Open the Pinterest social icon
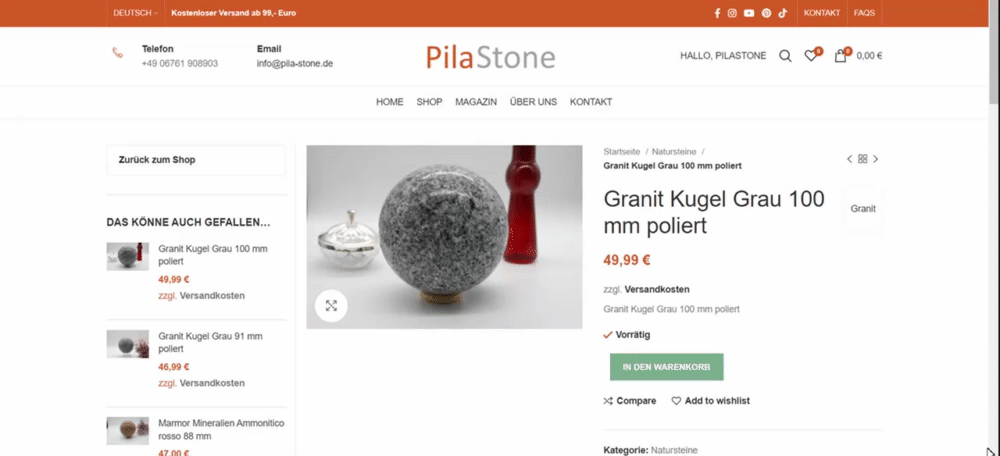This screenshot has width=1000, height=456. tap(766, 13)
